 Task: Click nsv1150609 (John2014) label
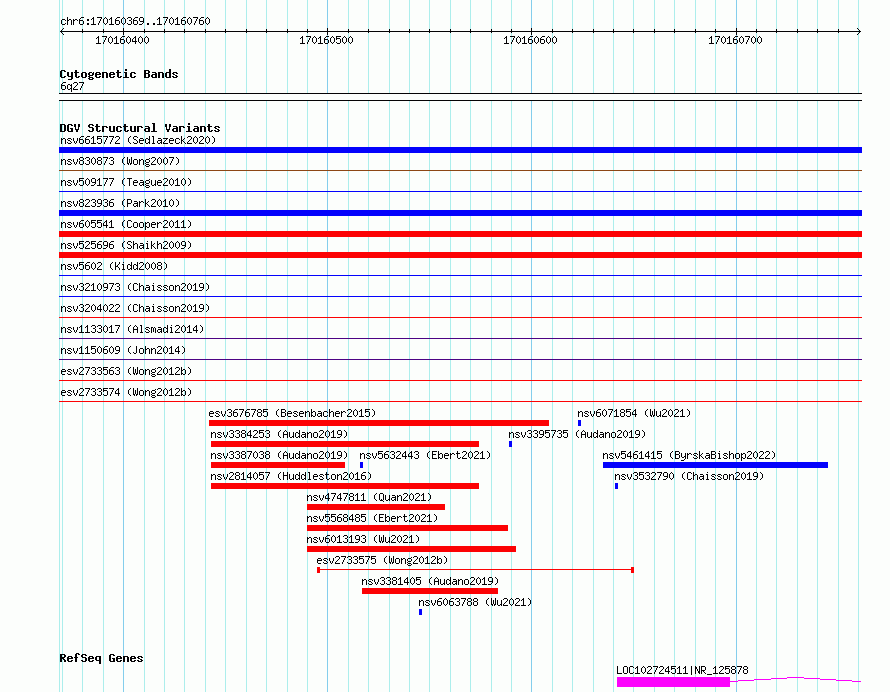123,350
